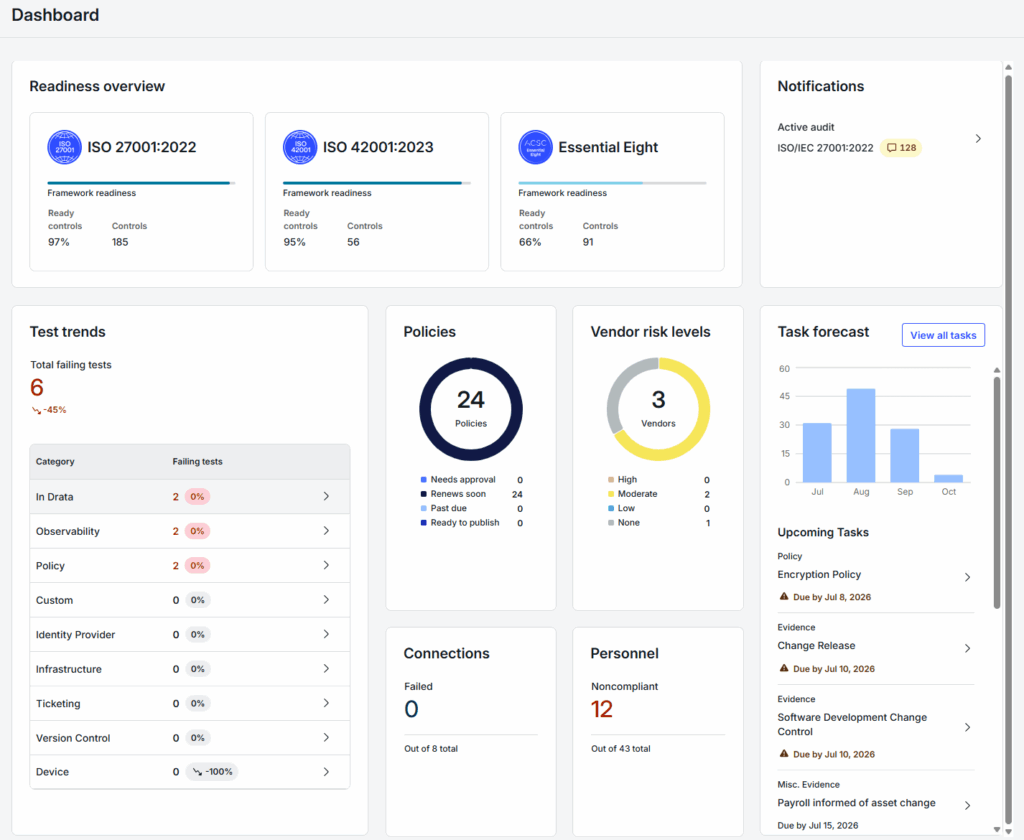This screenshot has width=1024, height=840.
Task: Open the active audit notification chevron
Action: 978,138
